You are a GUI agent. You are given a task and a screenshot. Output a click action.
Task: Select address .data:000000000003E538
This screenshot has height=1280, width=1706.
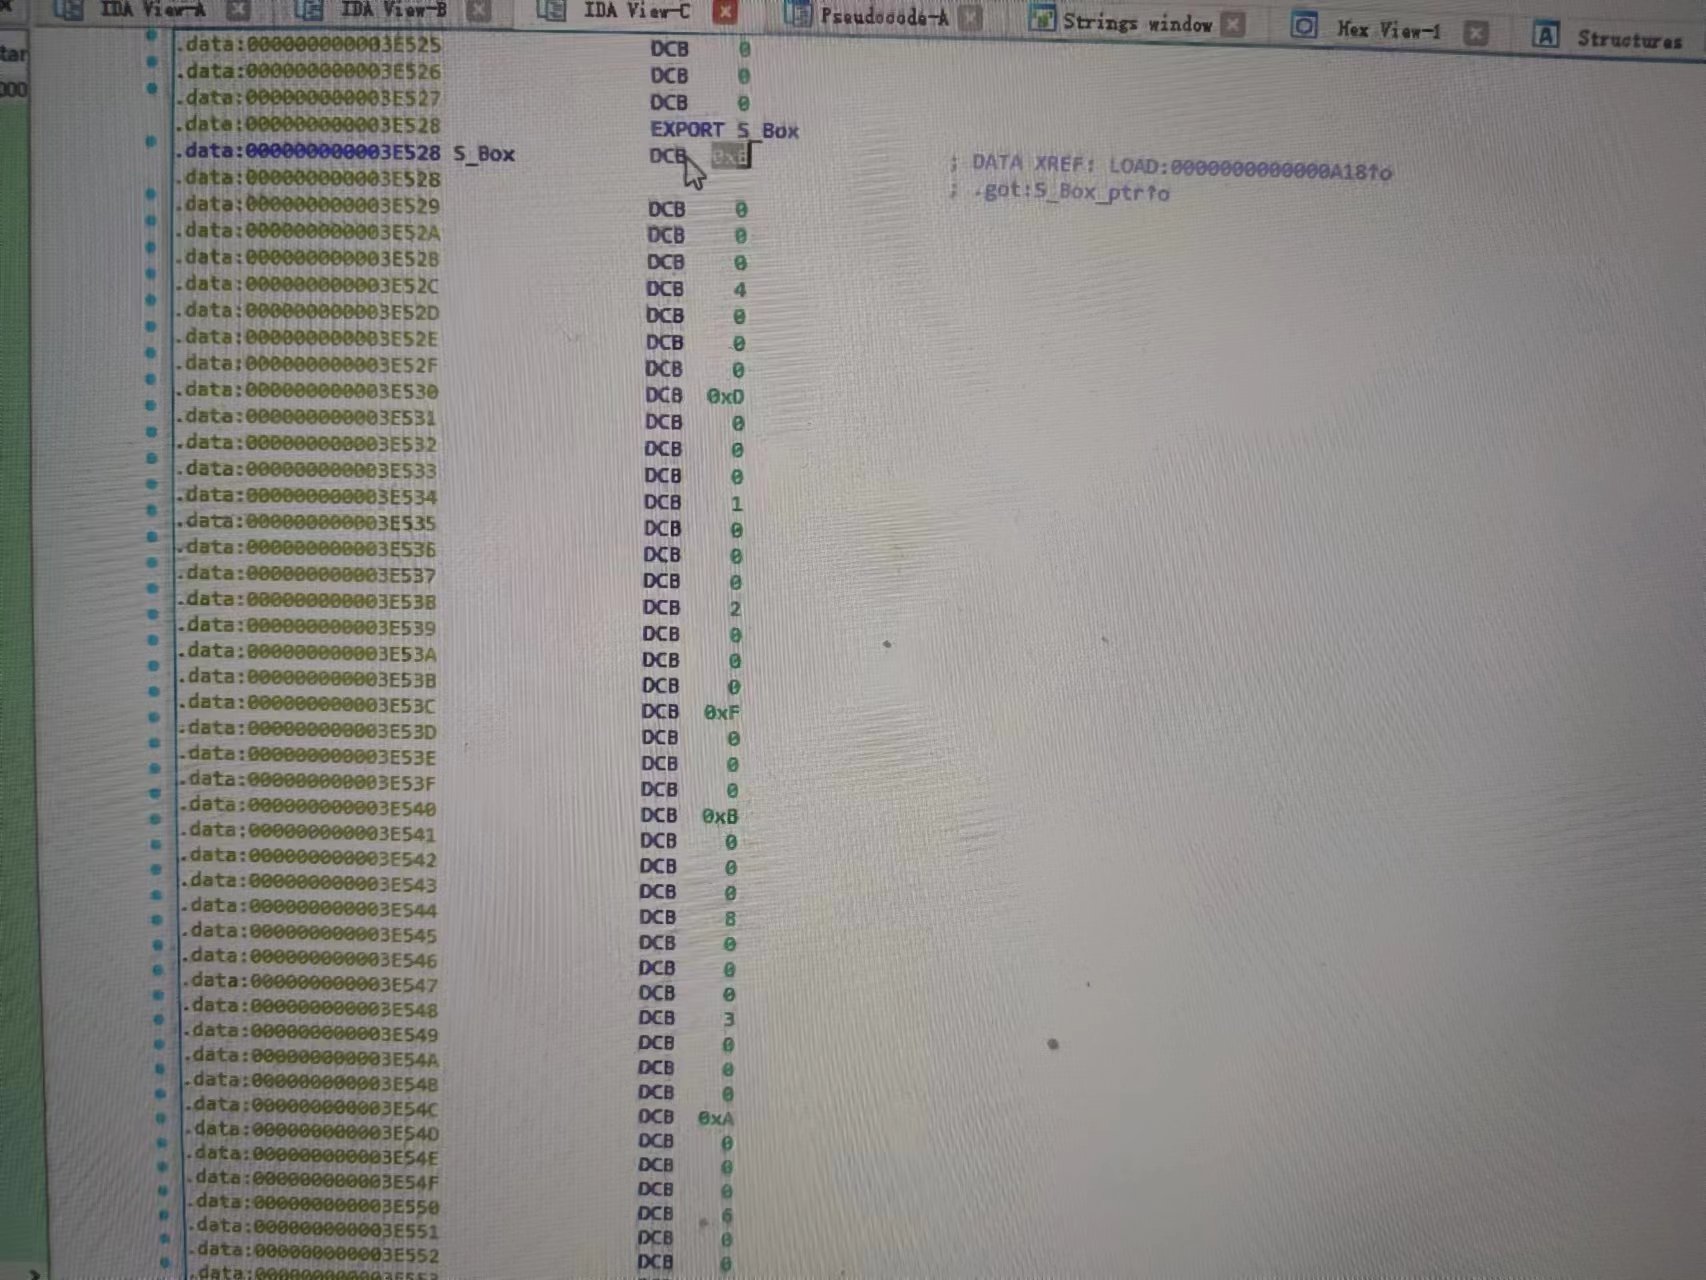pyautogui.click(x=307, y=601)
